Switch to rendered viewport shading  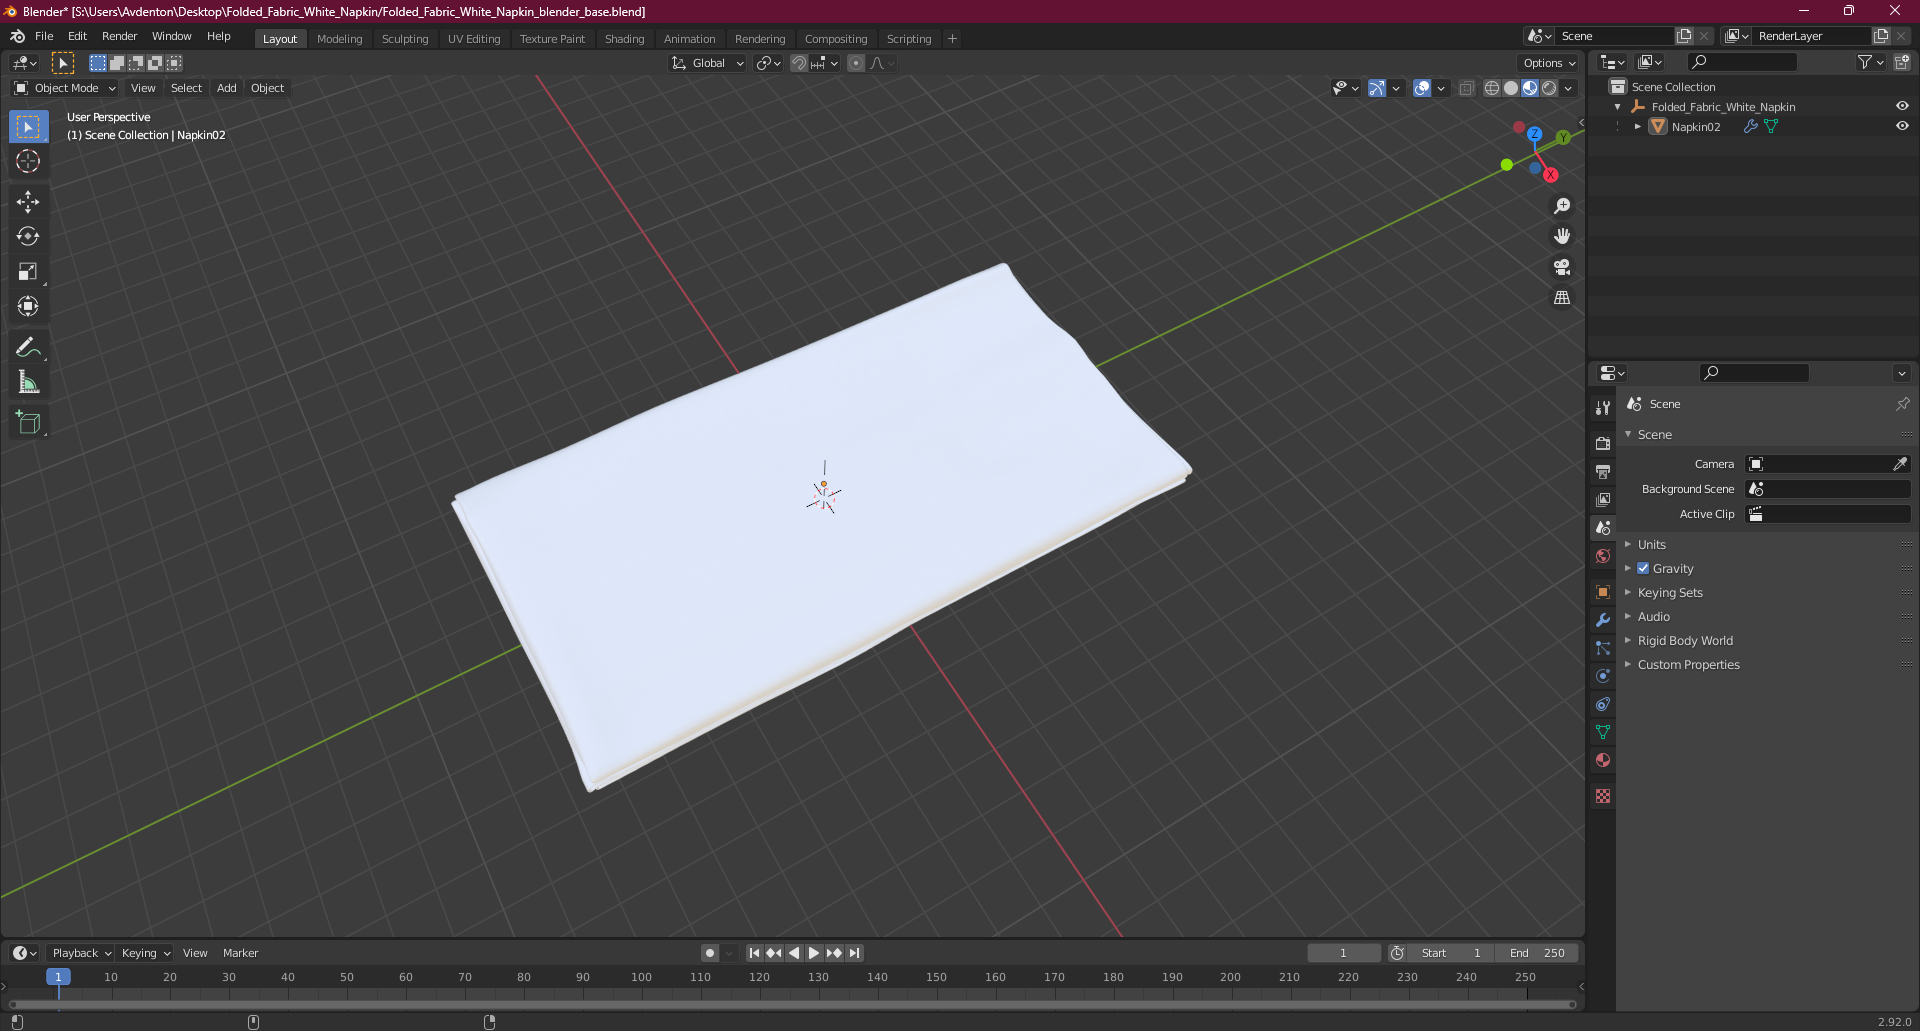[x=1549, y=88]
